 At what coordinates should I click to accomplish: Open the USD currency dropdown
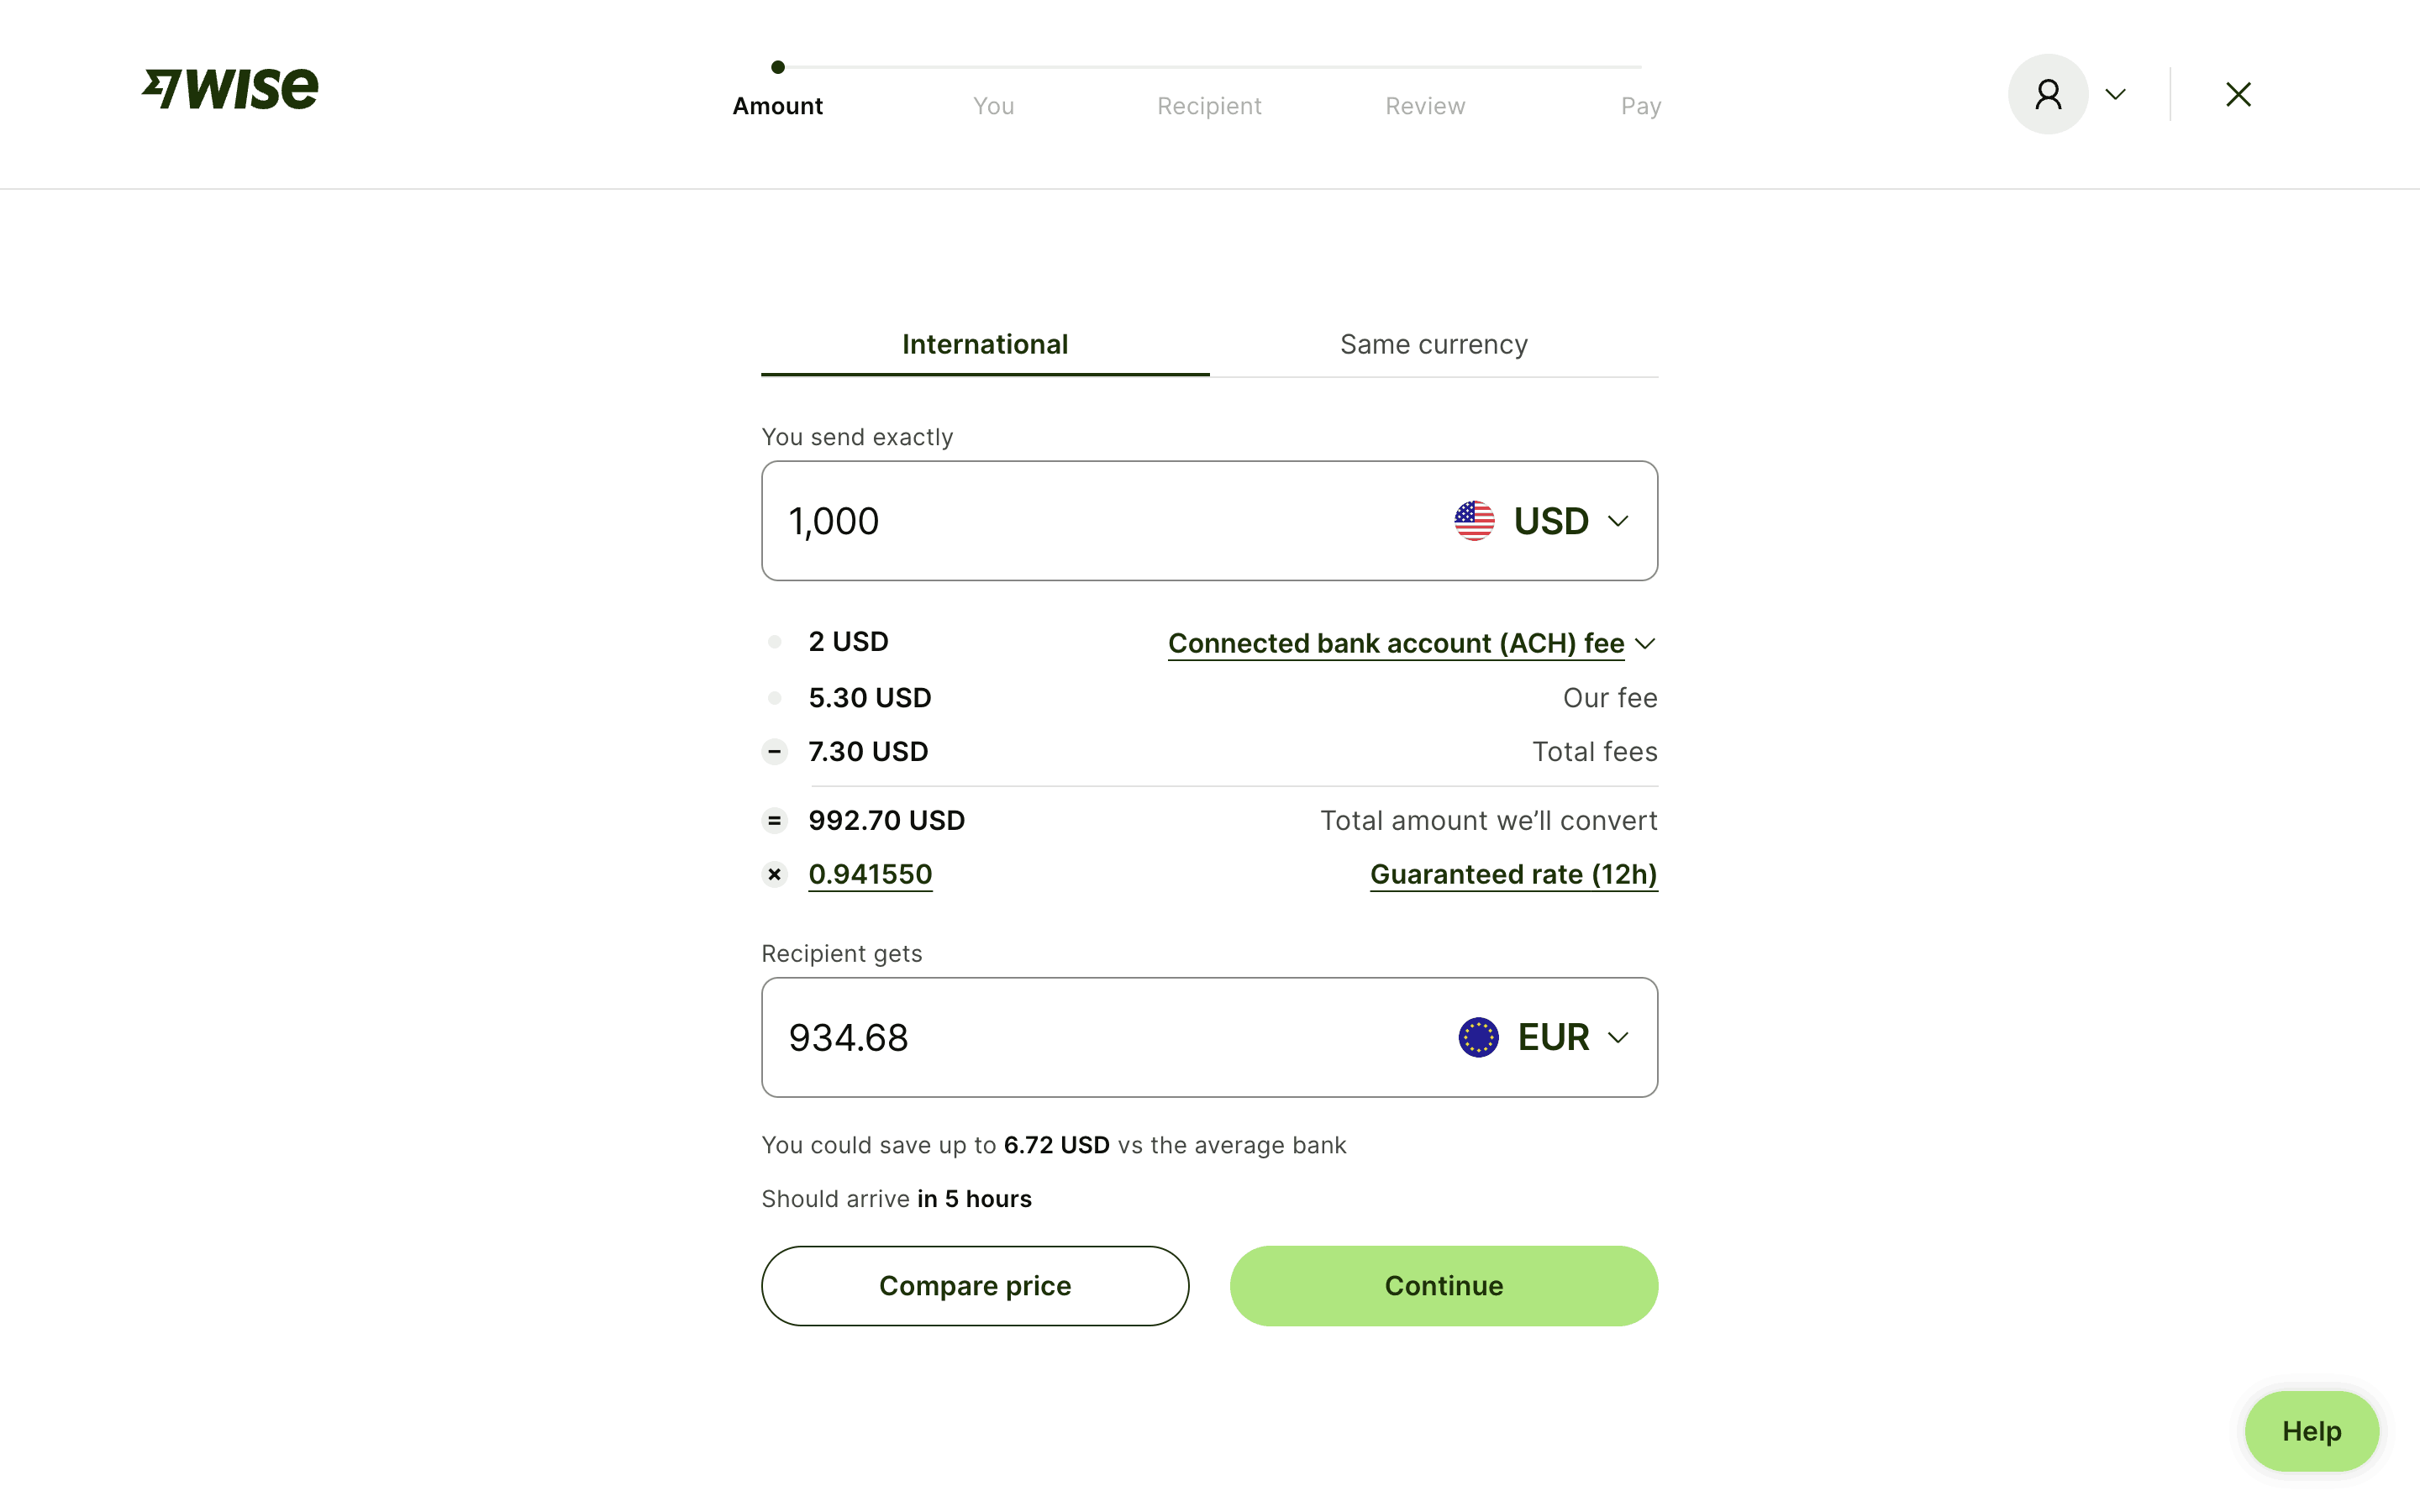tap(1570, 521)
